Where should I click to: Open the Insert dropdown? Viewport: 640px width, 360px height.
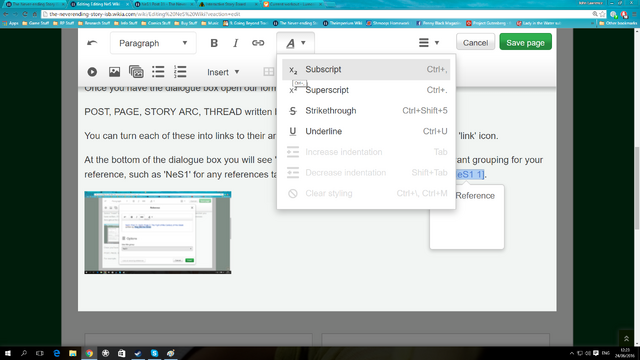(223, 72)
